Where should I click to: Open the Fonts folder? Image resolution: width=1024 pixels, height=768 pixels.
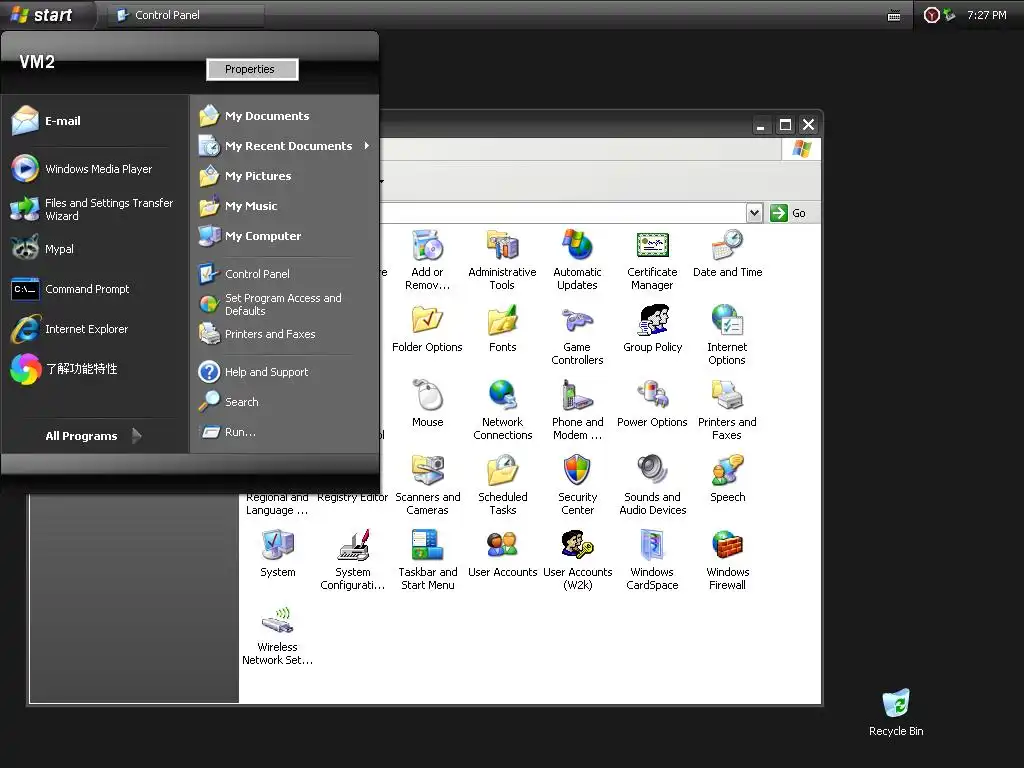[x=502, y=328]
